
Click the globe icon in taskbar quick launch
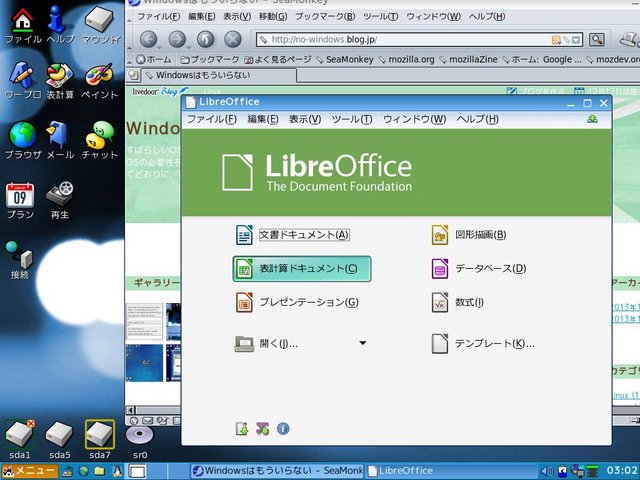click(x=84, y=471)
